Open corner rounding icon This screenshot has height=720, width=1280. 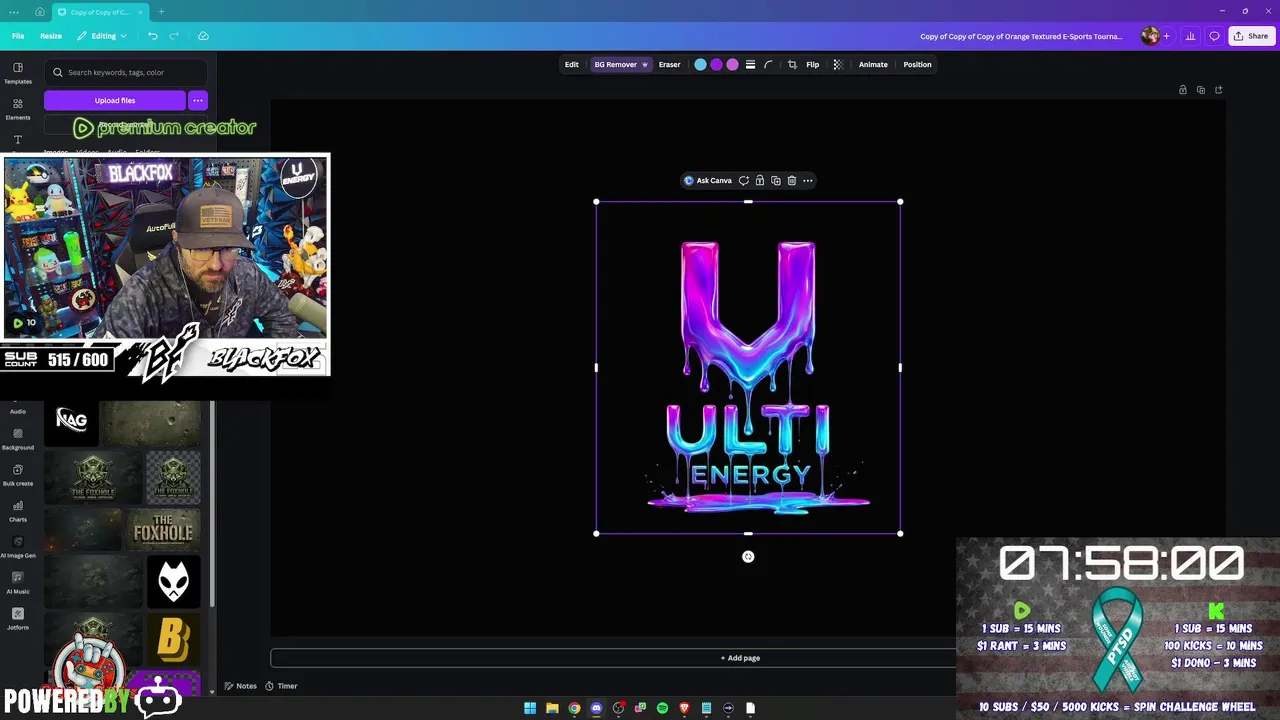pyautogui.click(x=768, y=65)
